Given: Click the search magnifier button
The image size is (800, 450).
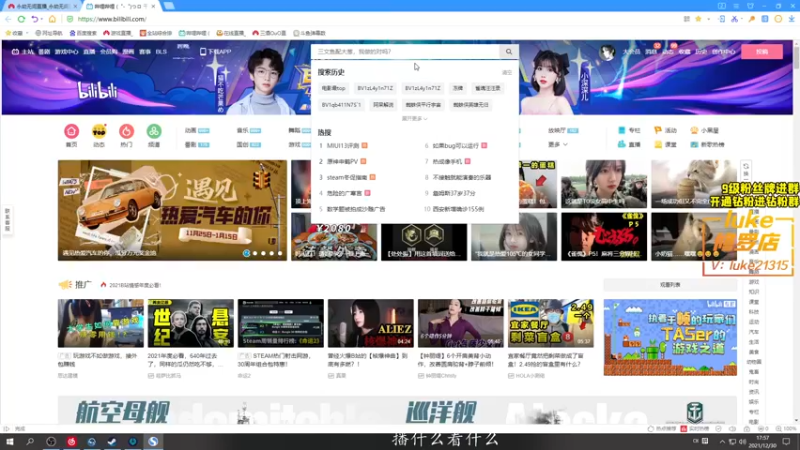Looking at the screenshot, I should coord(509,52).
